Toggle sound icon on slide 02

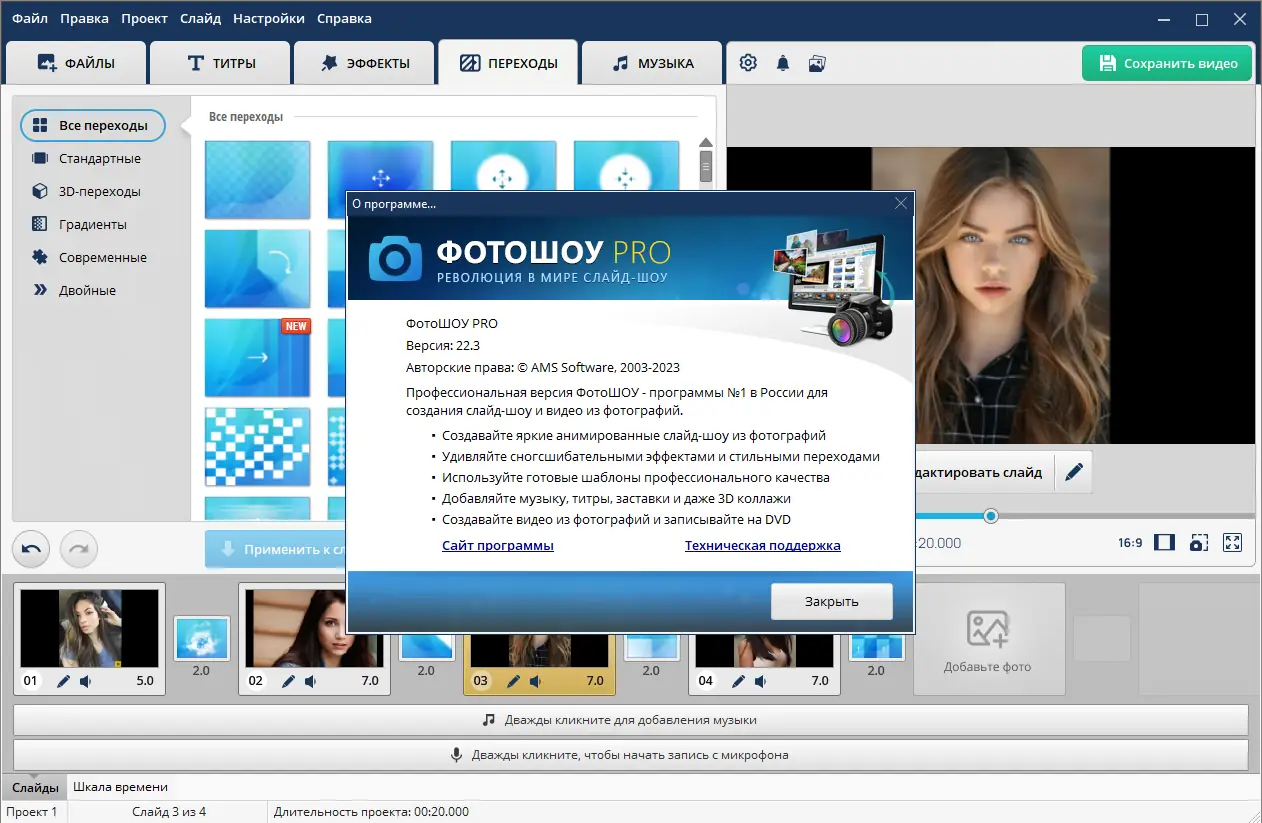[x=311, y=681]
